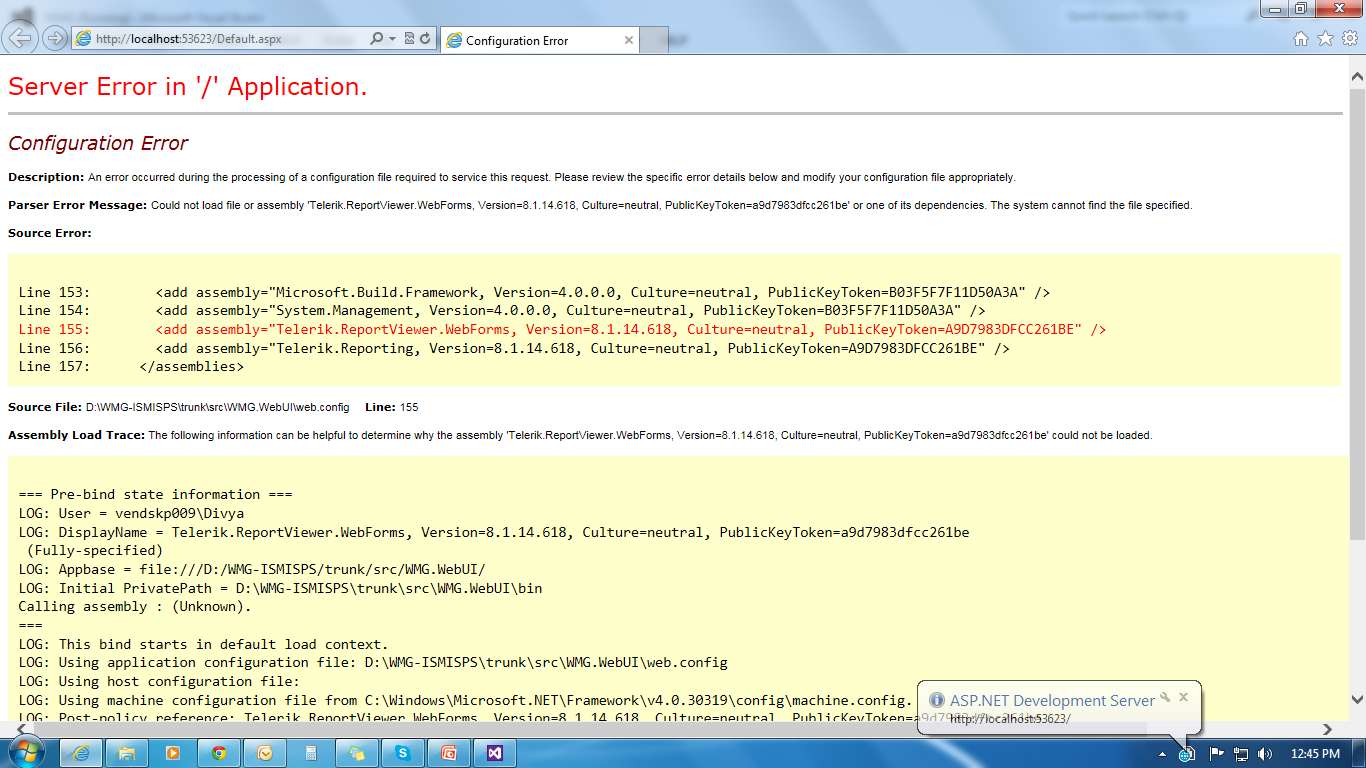Show hidden system tray icons arrow

click(x=1162, y=754)
